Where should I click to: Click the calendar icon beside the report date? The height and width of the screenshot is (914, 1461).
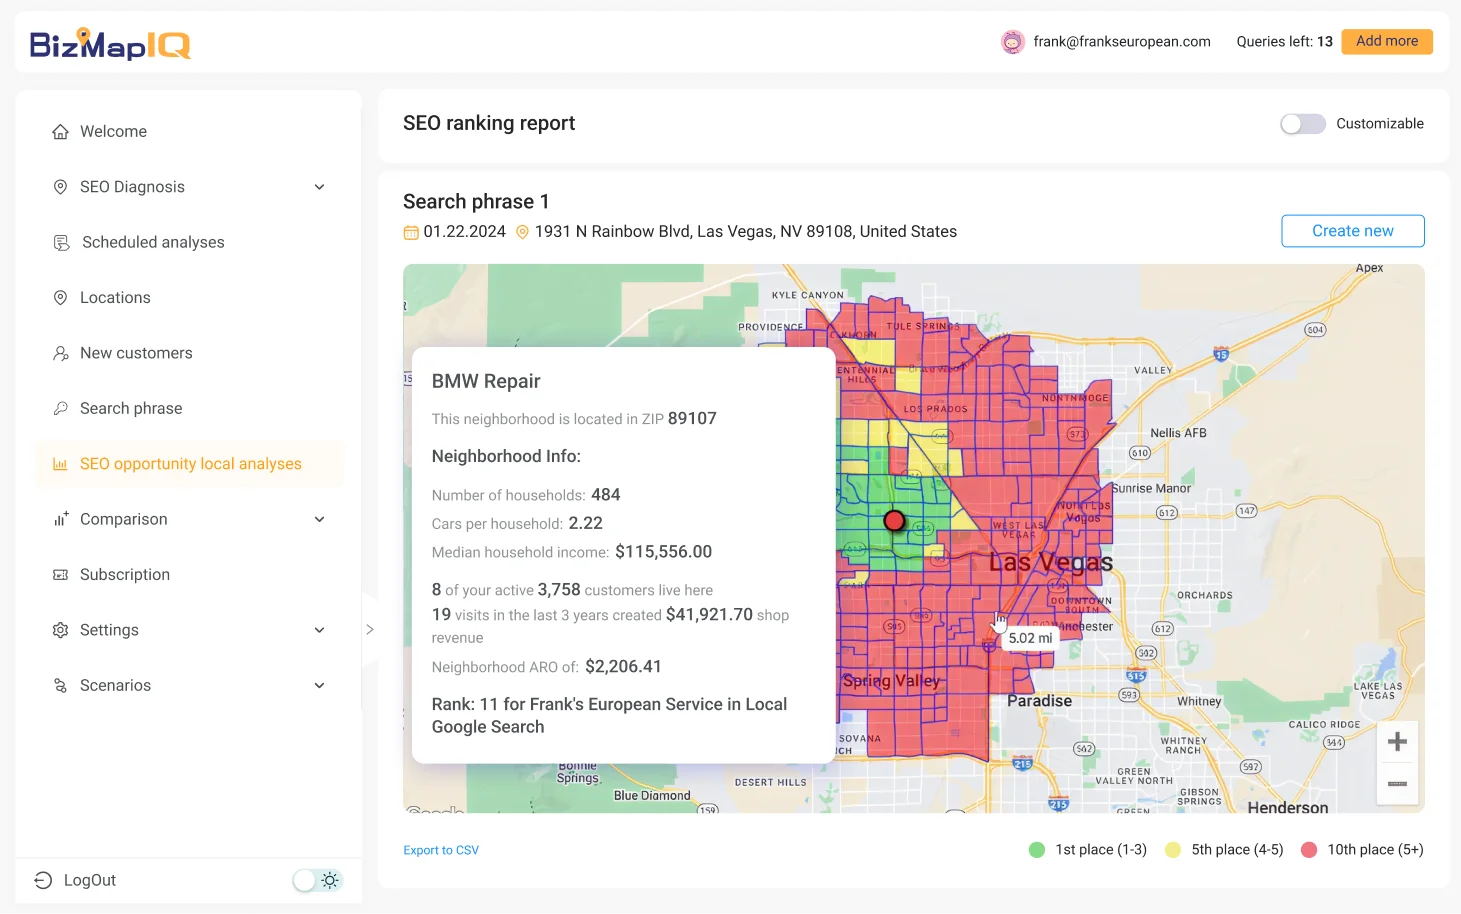coord(410,231)
